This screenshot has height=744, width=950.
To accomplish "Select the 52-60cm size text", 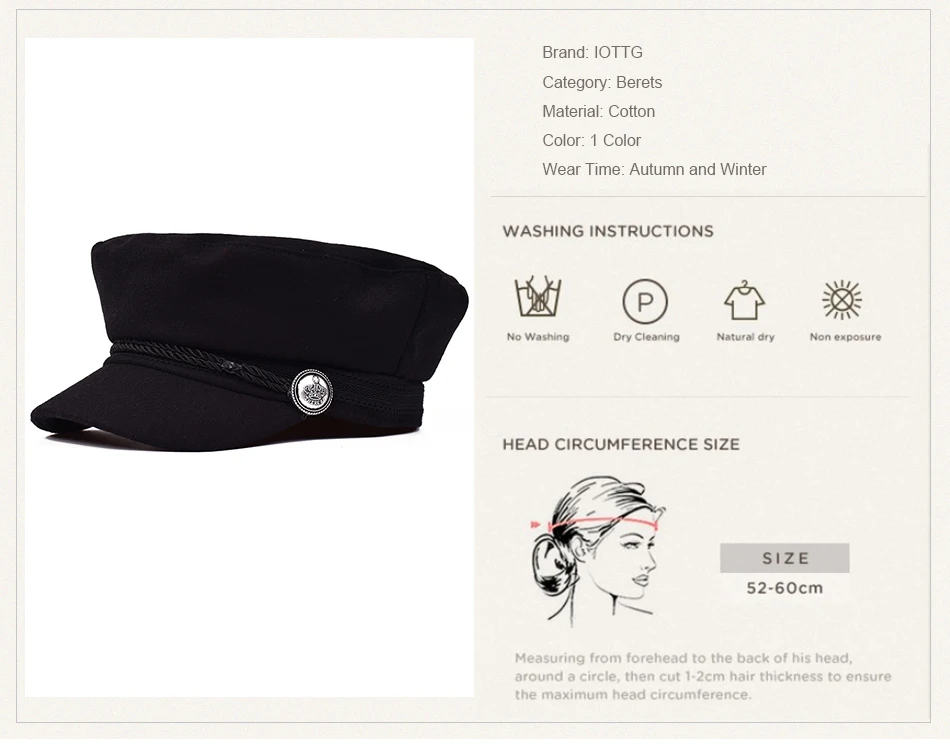I will [x=785, y=588].
